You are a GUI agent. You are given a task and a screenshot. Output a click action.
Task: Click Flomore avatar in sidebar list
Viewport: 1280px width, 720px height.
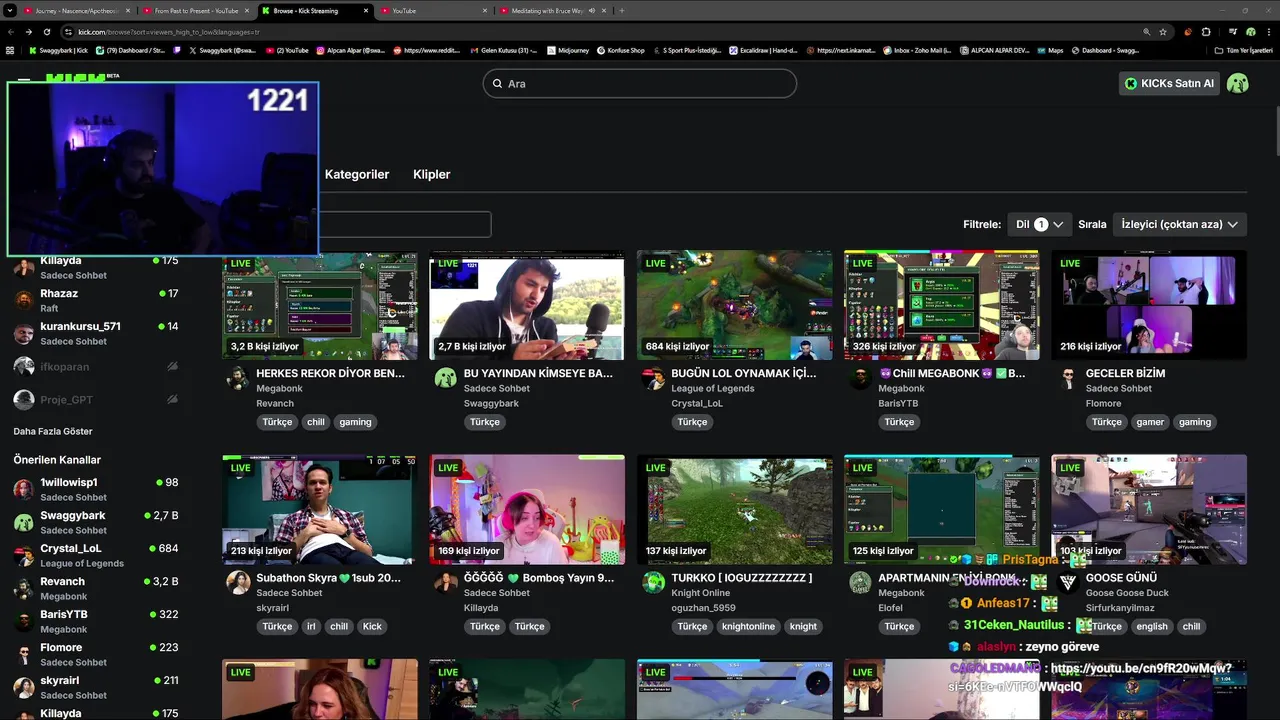23,654
